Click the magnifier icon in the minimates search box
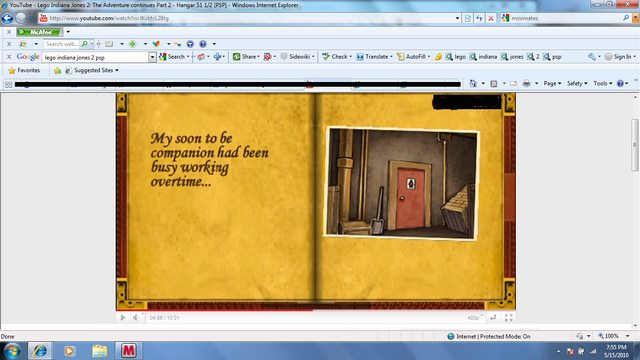This screenshot has height=360, width=640. [x=626, y=18]
